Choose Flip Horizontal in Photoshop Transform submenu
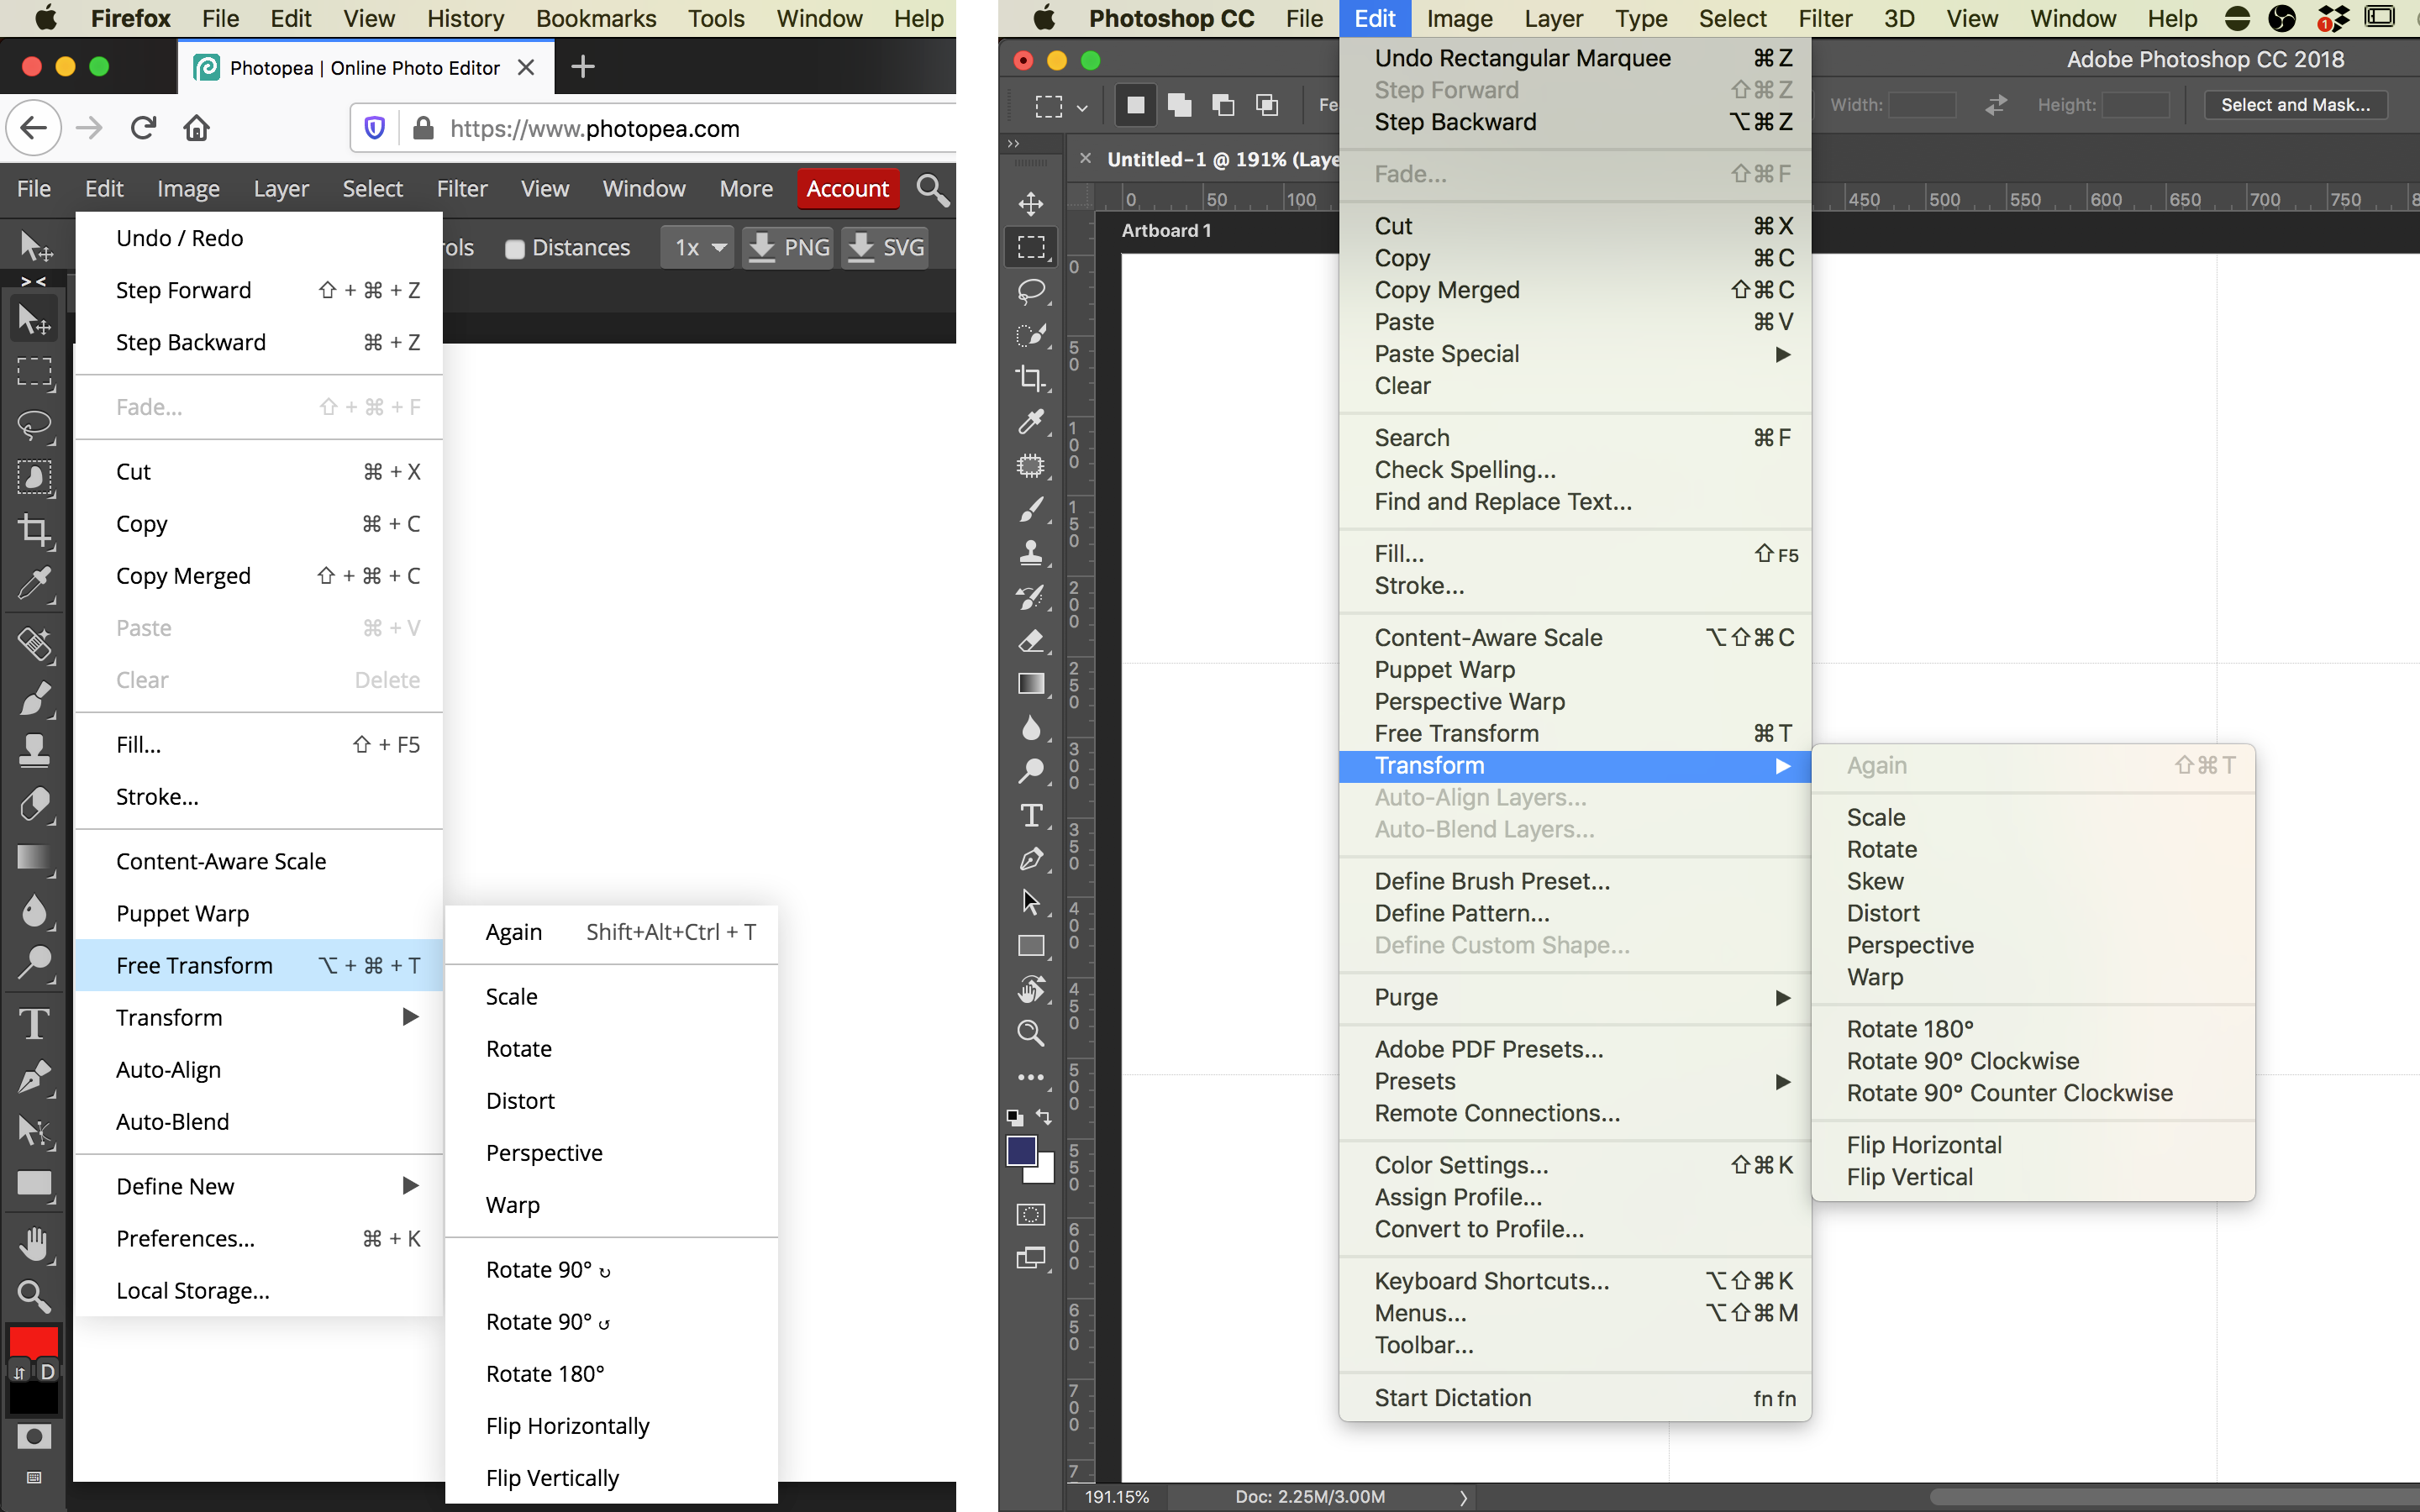Screen dimensions: 2420x1512 (x=2033, y=1145)
